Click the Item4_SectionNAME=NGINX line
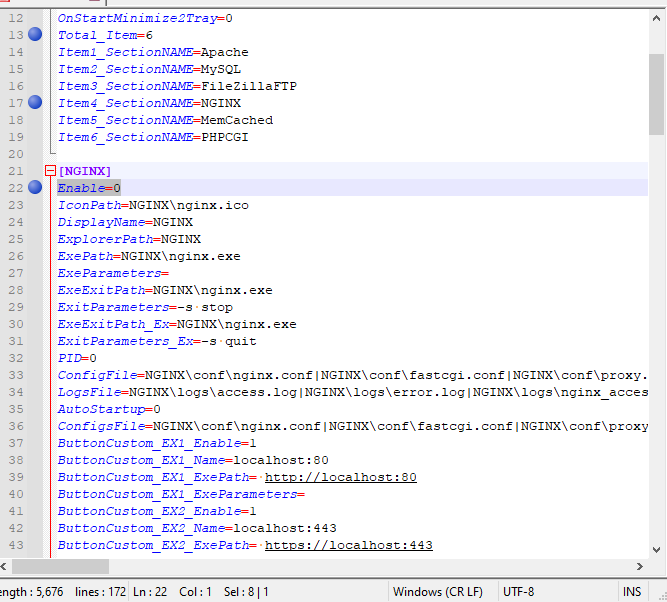This screenshot has height=602, width=667. (x=149, y=103)
